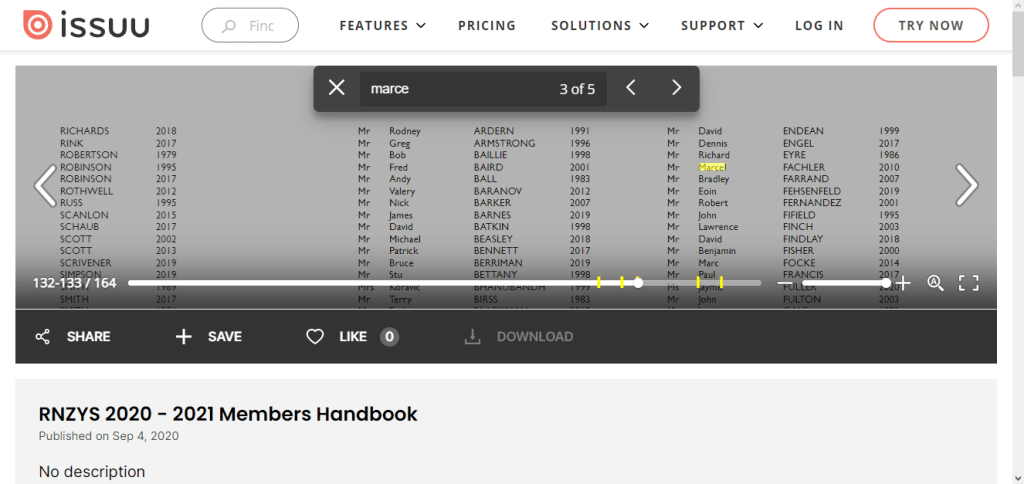
Task: Go to the Pricing page
Action: (x=487, y=25)
